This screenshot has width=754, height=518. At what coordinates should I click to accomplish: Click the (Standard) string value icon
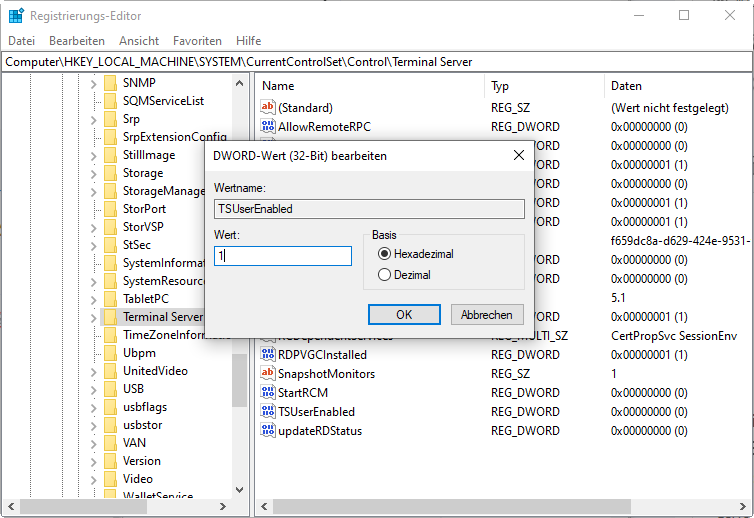pos(267,108)
